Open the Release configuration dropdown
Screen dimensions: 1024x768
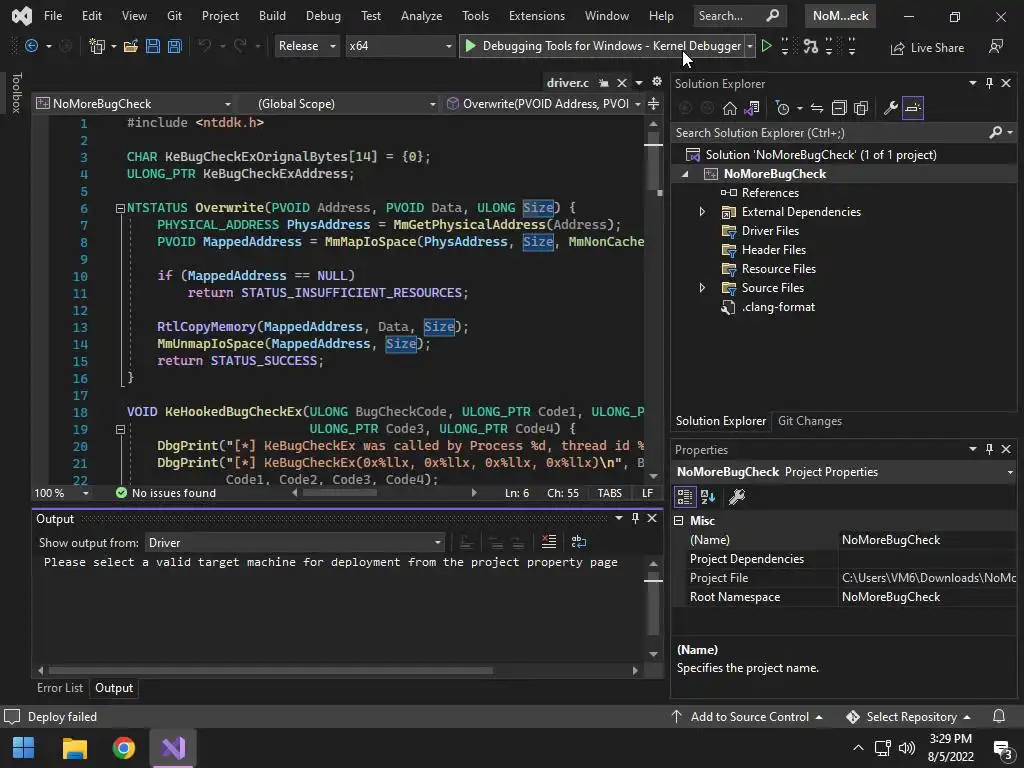pyautogui.click(x=306, y=46)
